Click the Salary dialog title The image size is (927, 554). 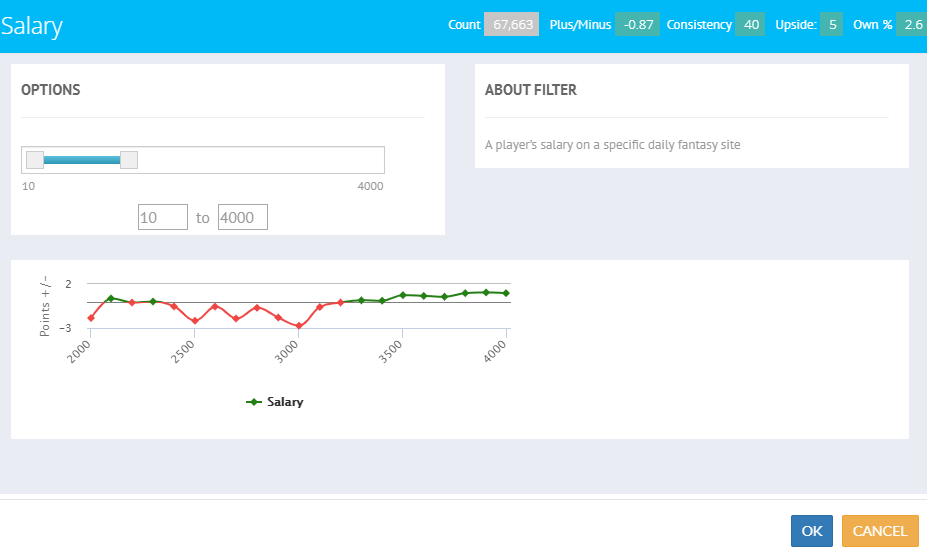pos(31,26)
